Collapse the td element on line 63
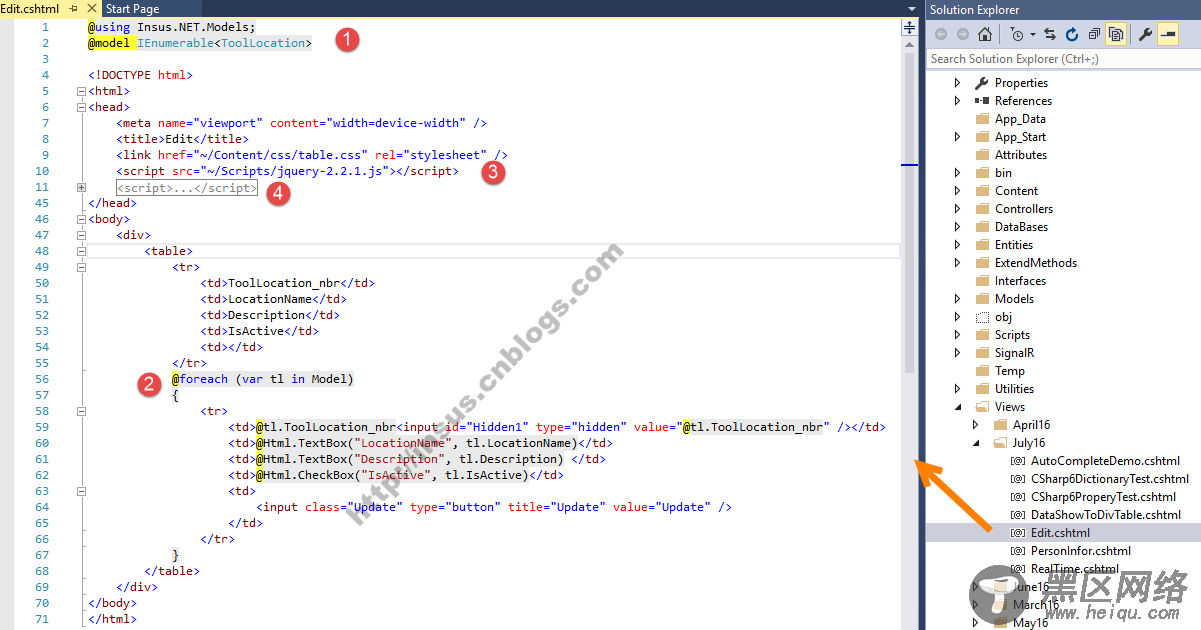Image resolution: width=1201 pixels, height=630 pixels. [81, 491]
